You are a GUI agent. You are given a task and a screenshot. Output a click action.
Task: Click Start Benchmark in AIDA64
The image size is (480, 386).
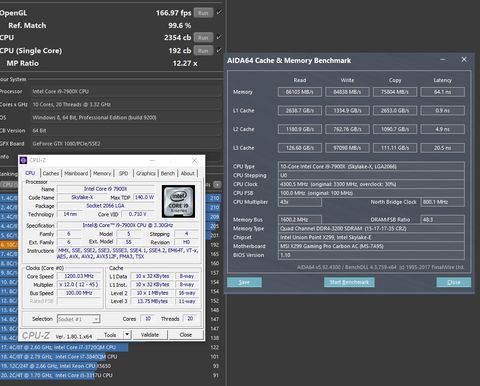pos(349,282)
